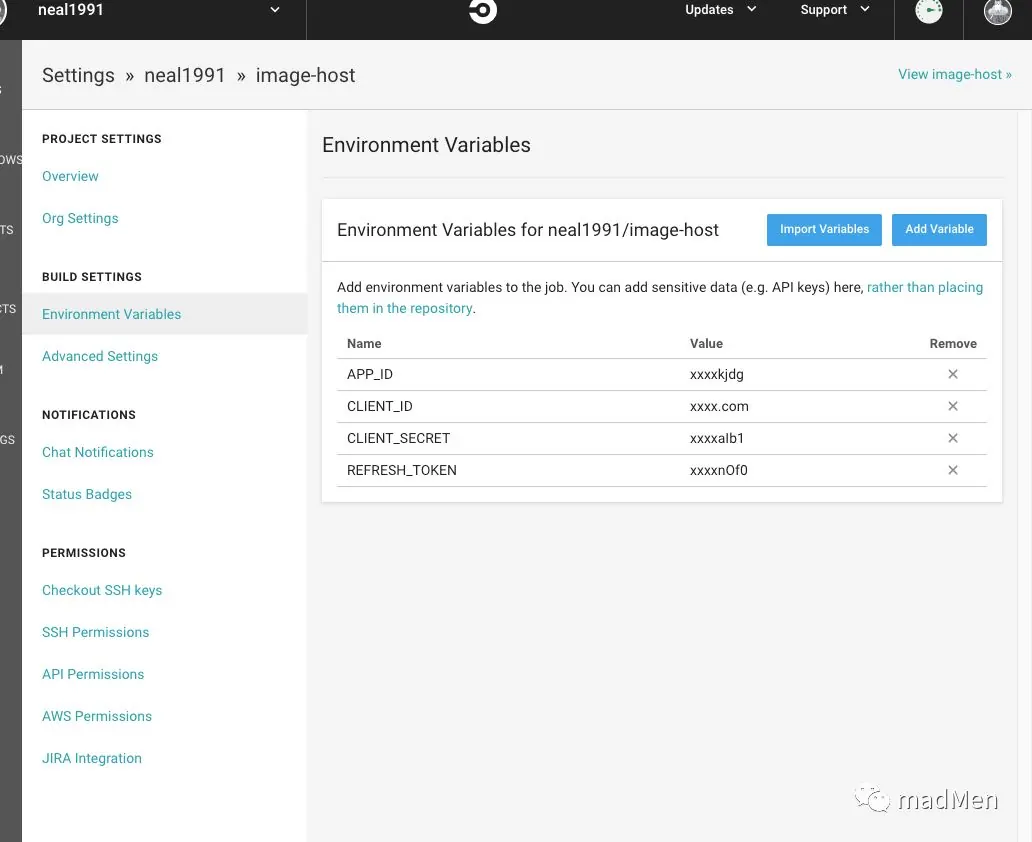
Task: Click the value xxxx.com
Action: (719, 406)
